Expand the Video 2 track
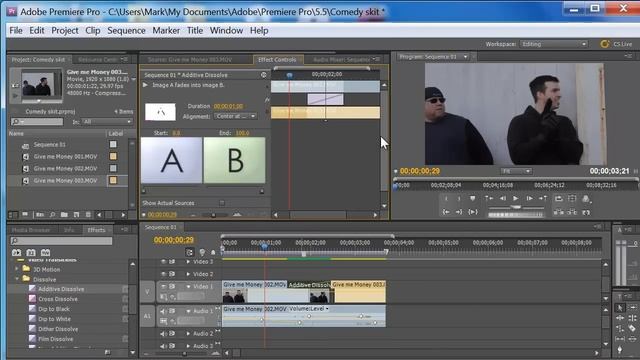Screen dimensions: 640x360 [x=188, y=274]
